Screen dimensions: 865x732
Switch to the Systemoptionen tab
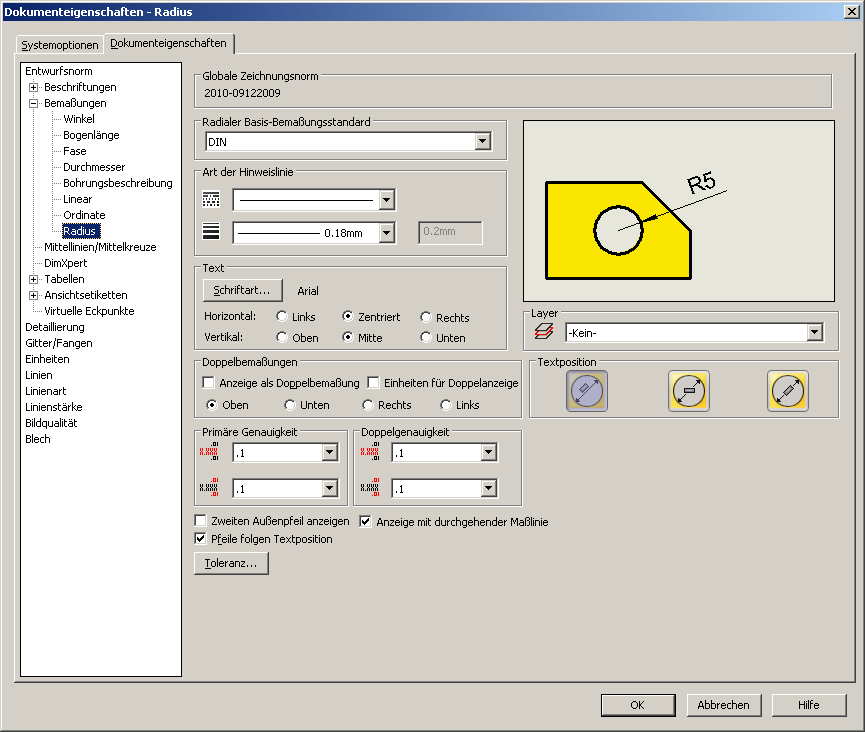[x=59, y=45]
